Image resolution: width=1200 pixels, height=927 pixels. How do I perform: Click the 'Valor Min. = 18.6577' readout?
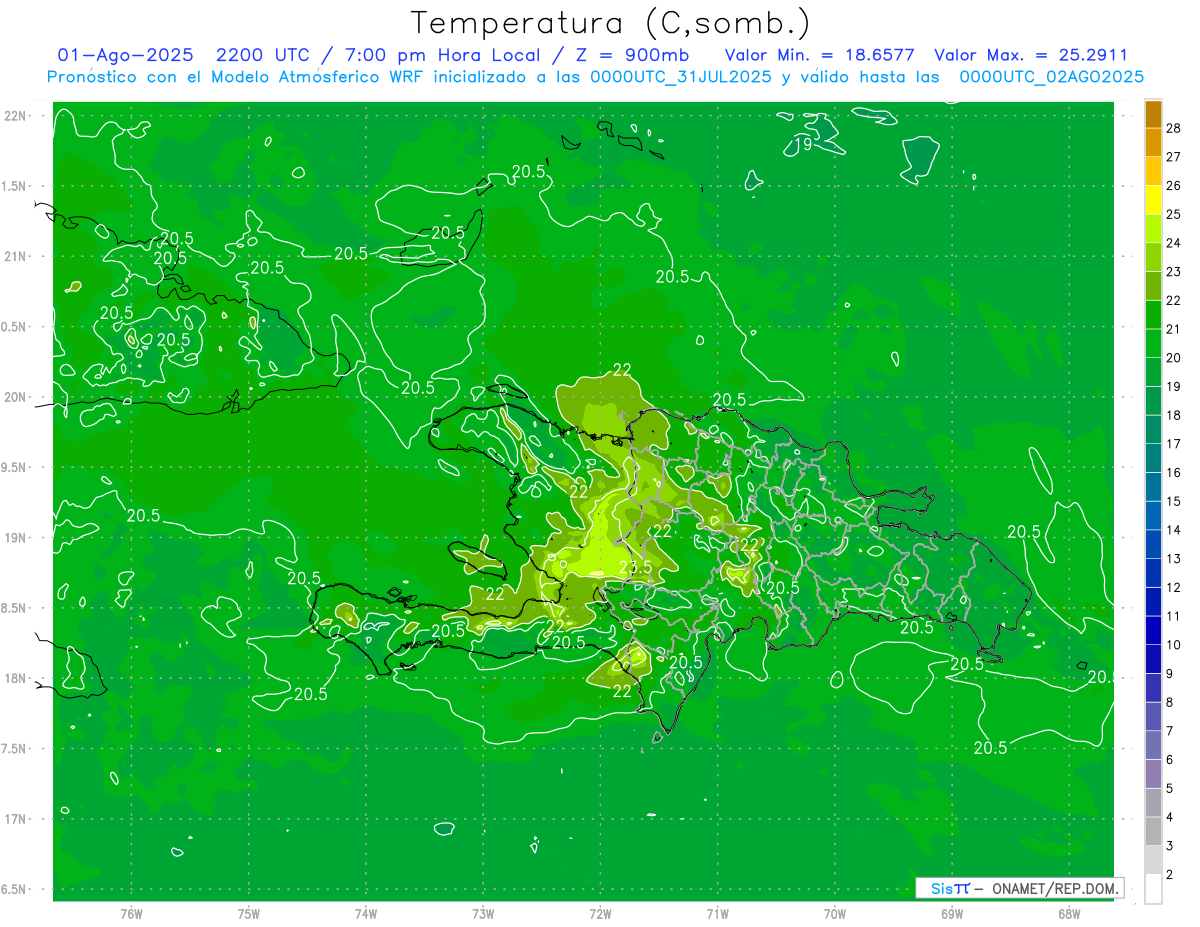click(x=819, y=56)
